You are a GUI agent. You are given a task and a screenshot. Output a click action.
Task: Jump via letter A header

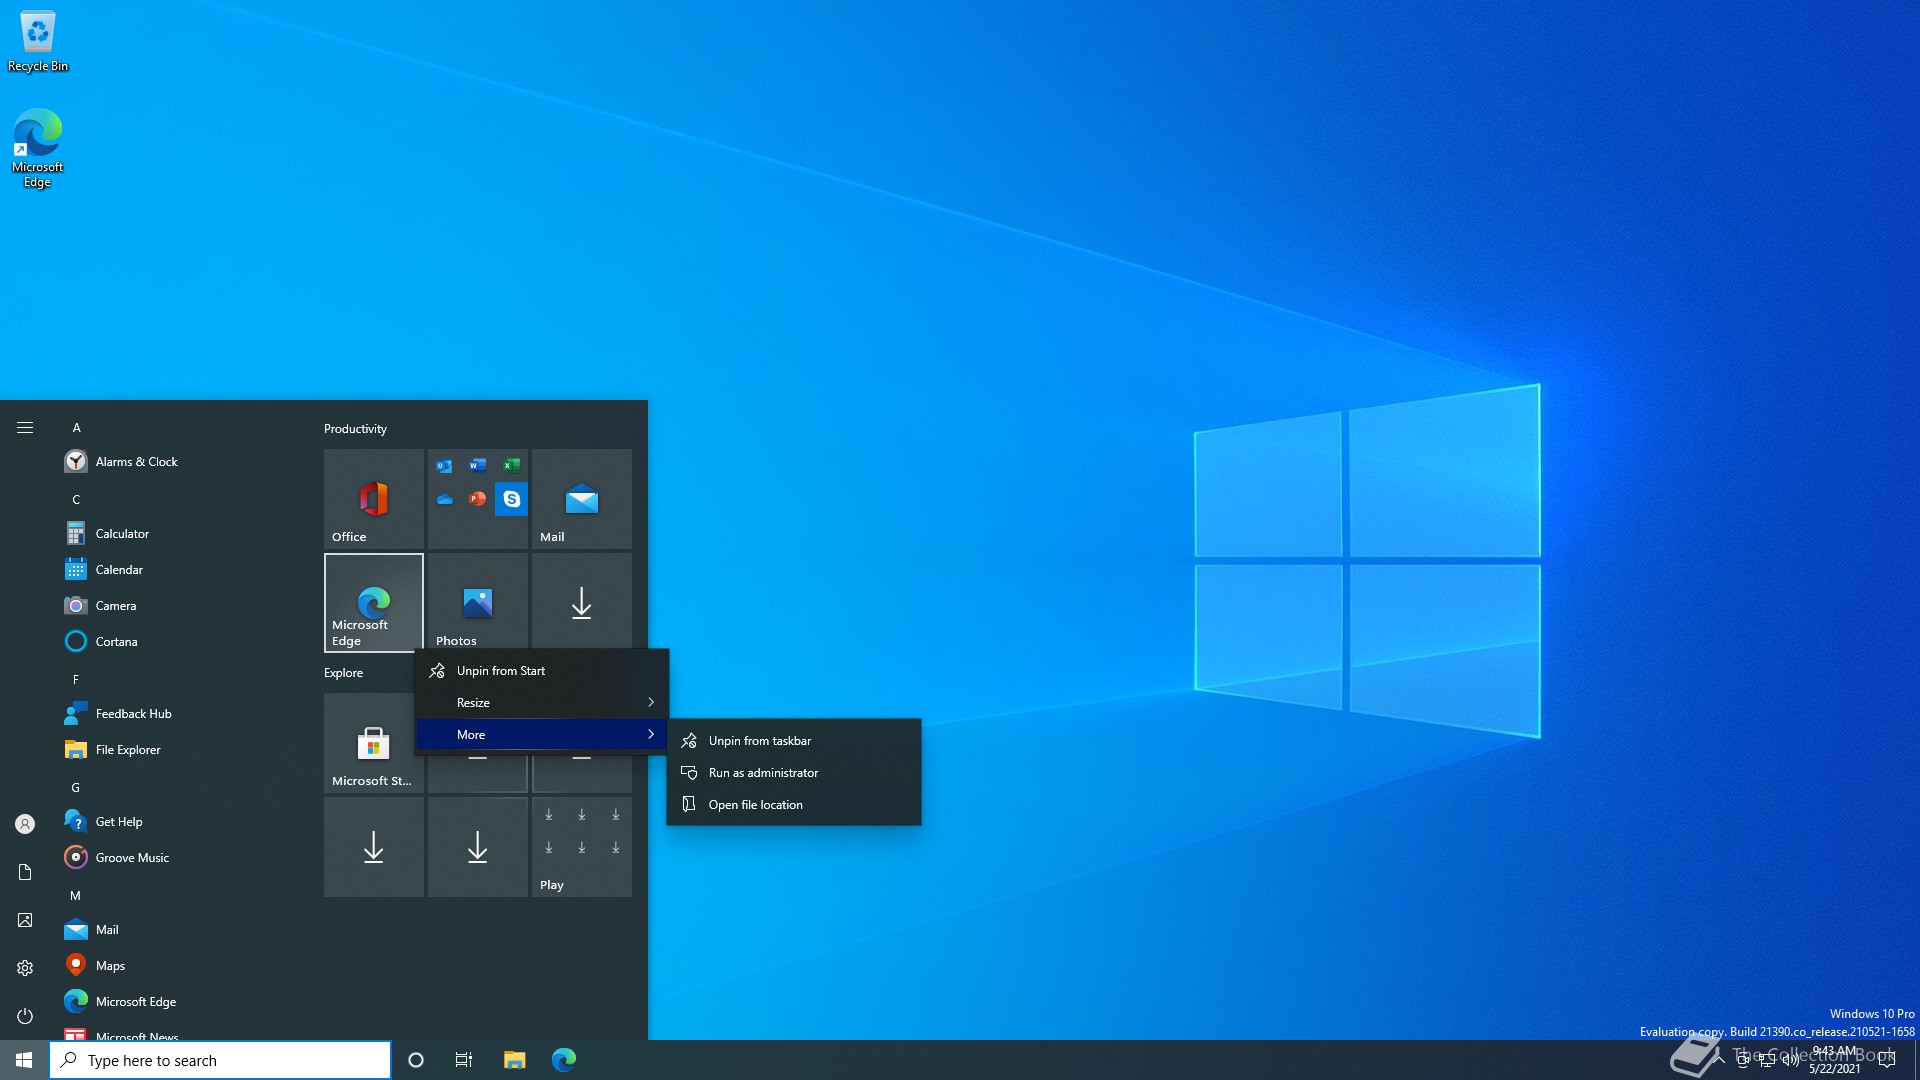tap(76, 428)
